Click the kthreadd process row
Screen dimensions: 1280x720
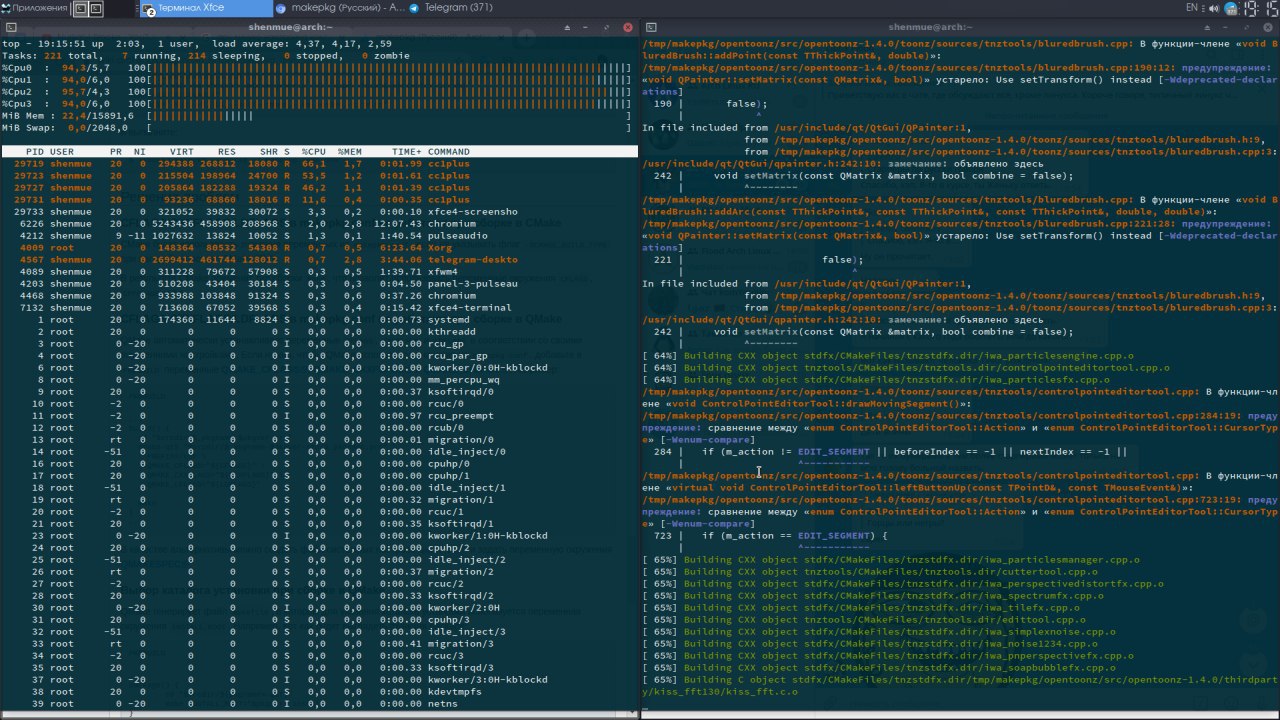pyautogui.click(x=319, y=332)
